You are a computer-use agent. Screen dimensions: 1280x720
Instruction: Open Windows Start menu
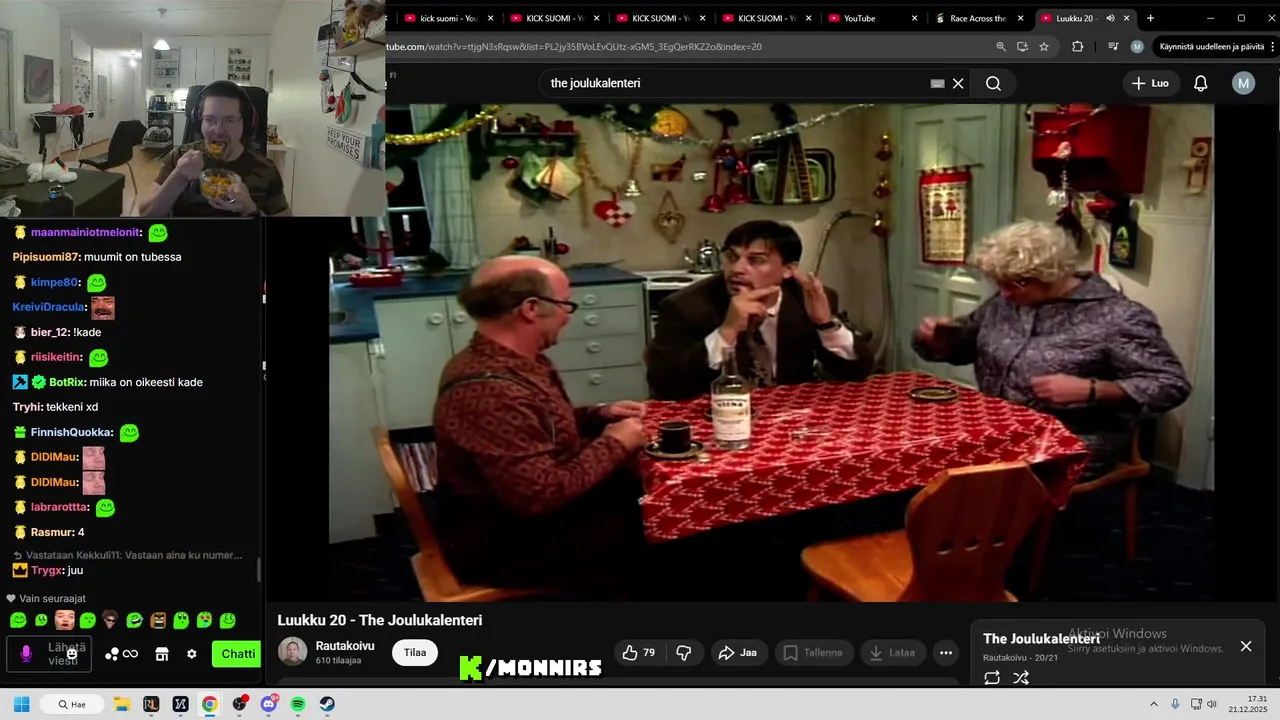coord(21,704)
